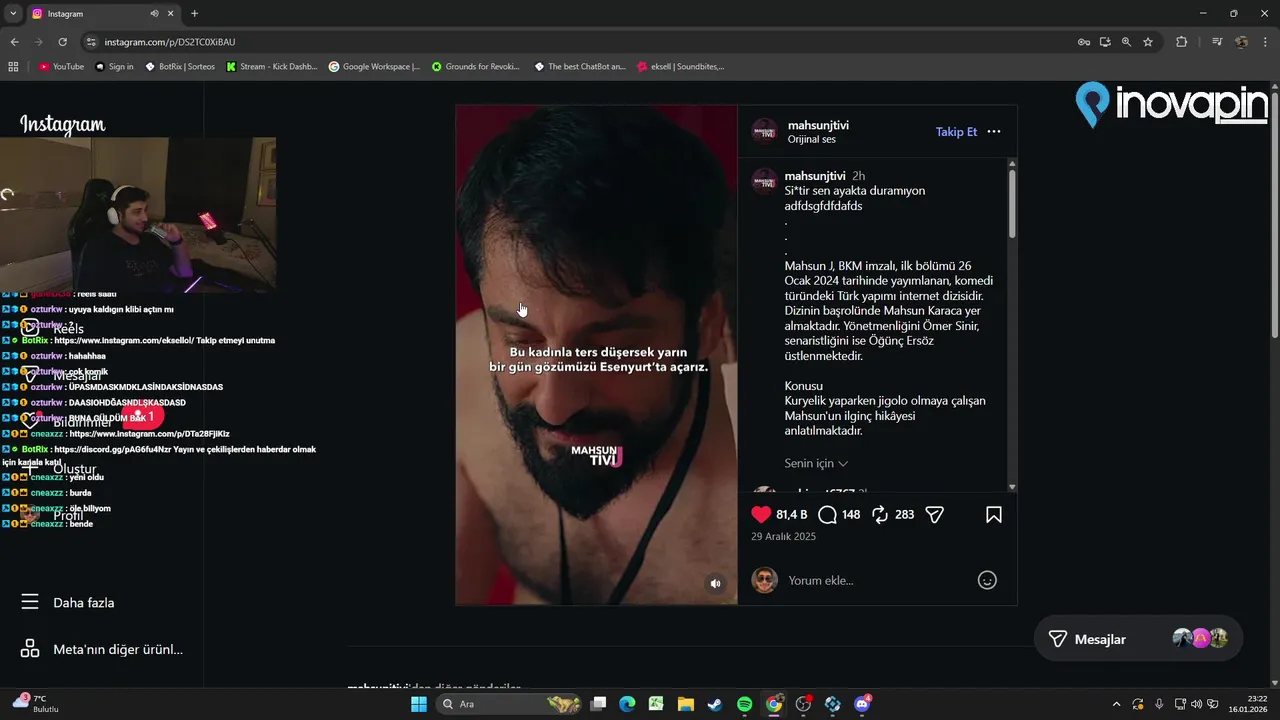Expand the Senin için comment filter dropdown

pyautogui.click(x=816, y=464)
